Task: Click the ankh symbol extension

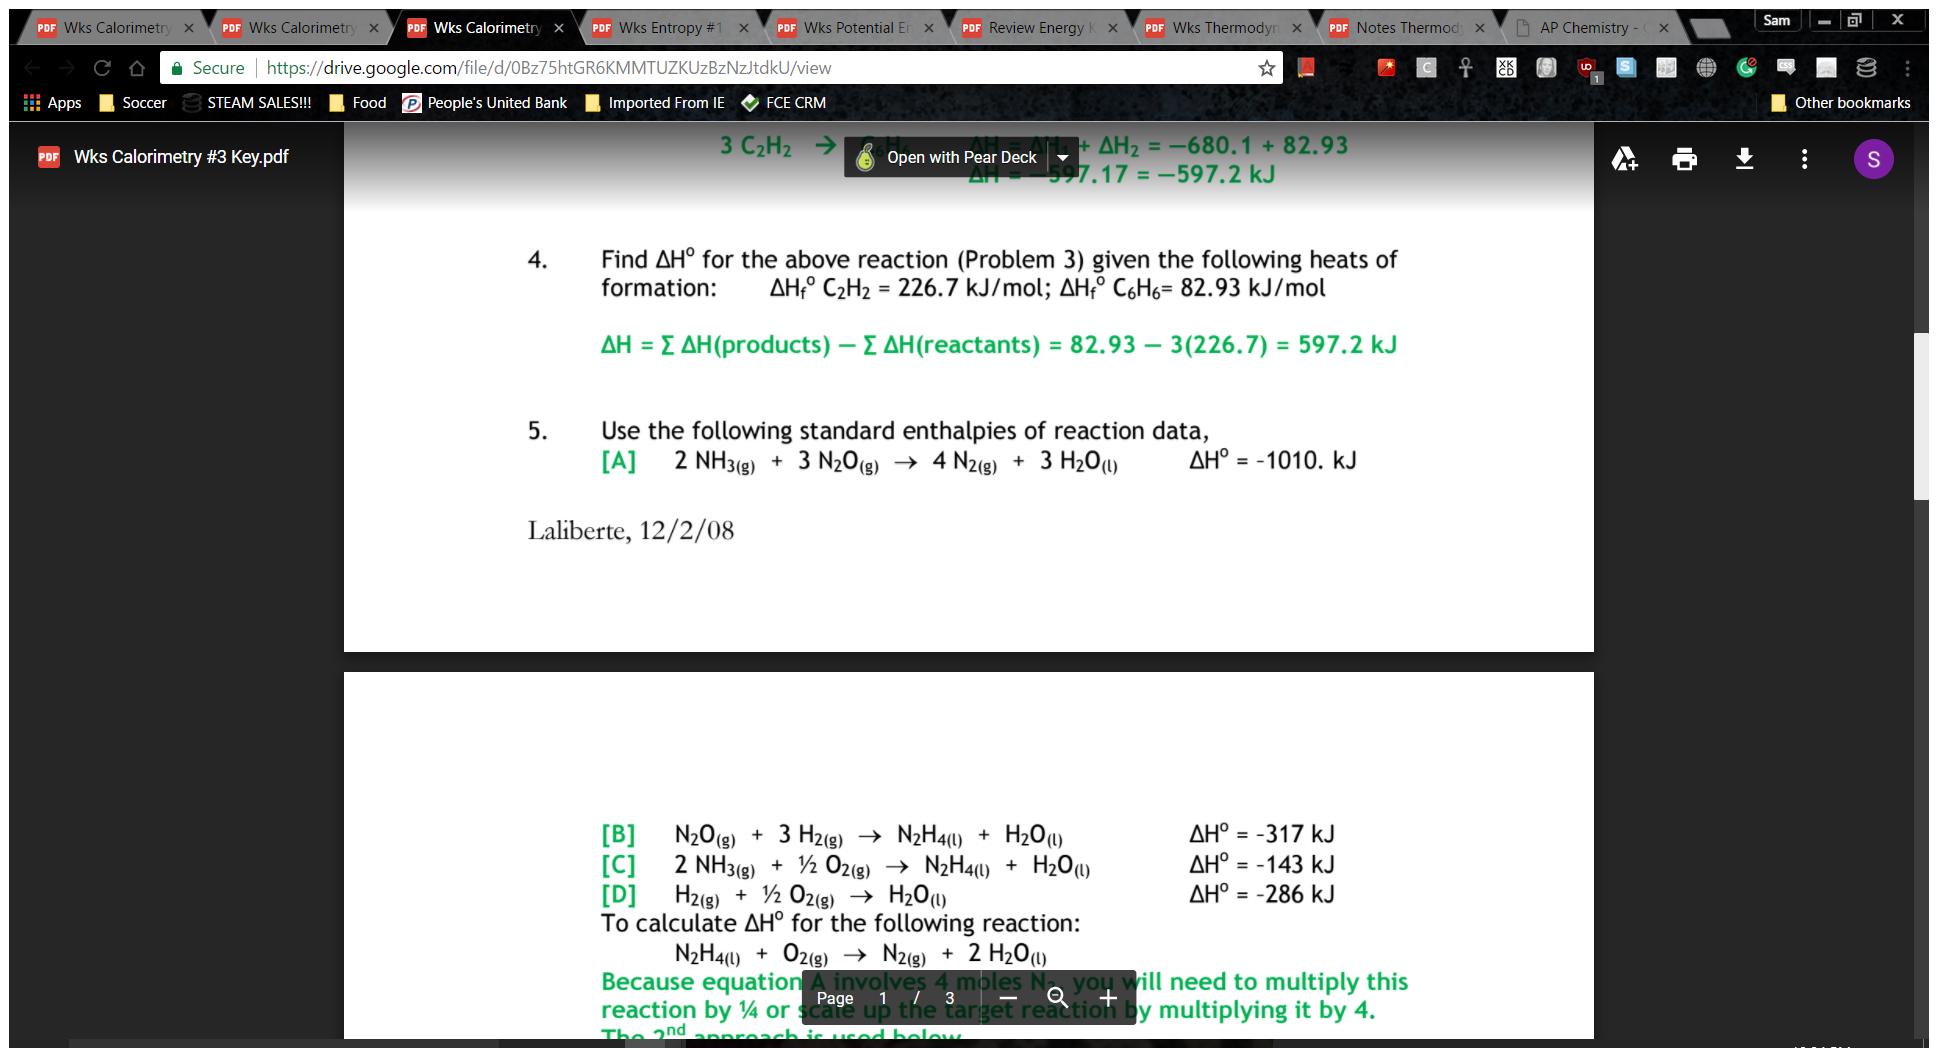Action: [x=1466, y=67]
